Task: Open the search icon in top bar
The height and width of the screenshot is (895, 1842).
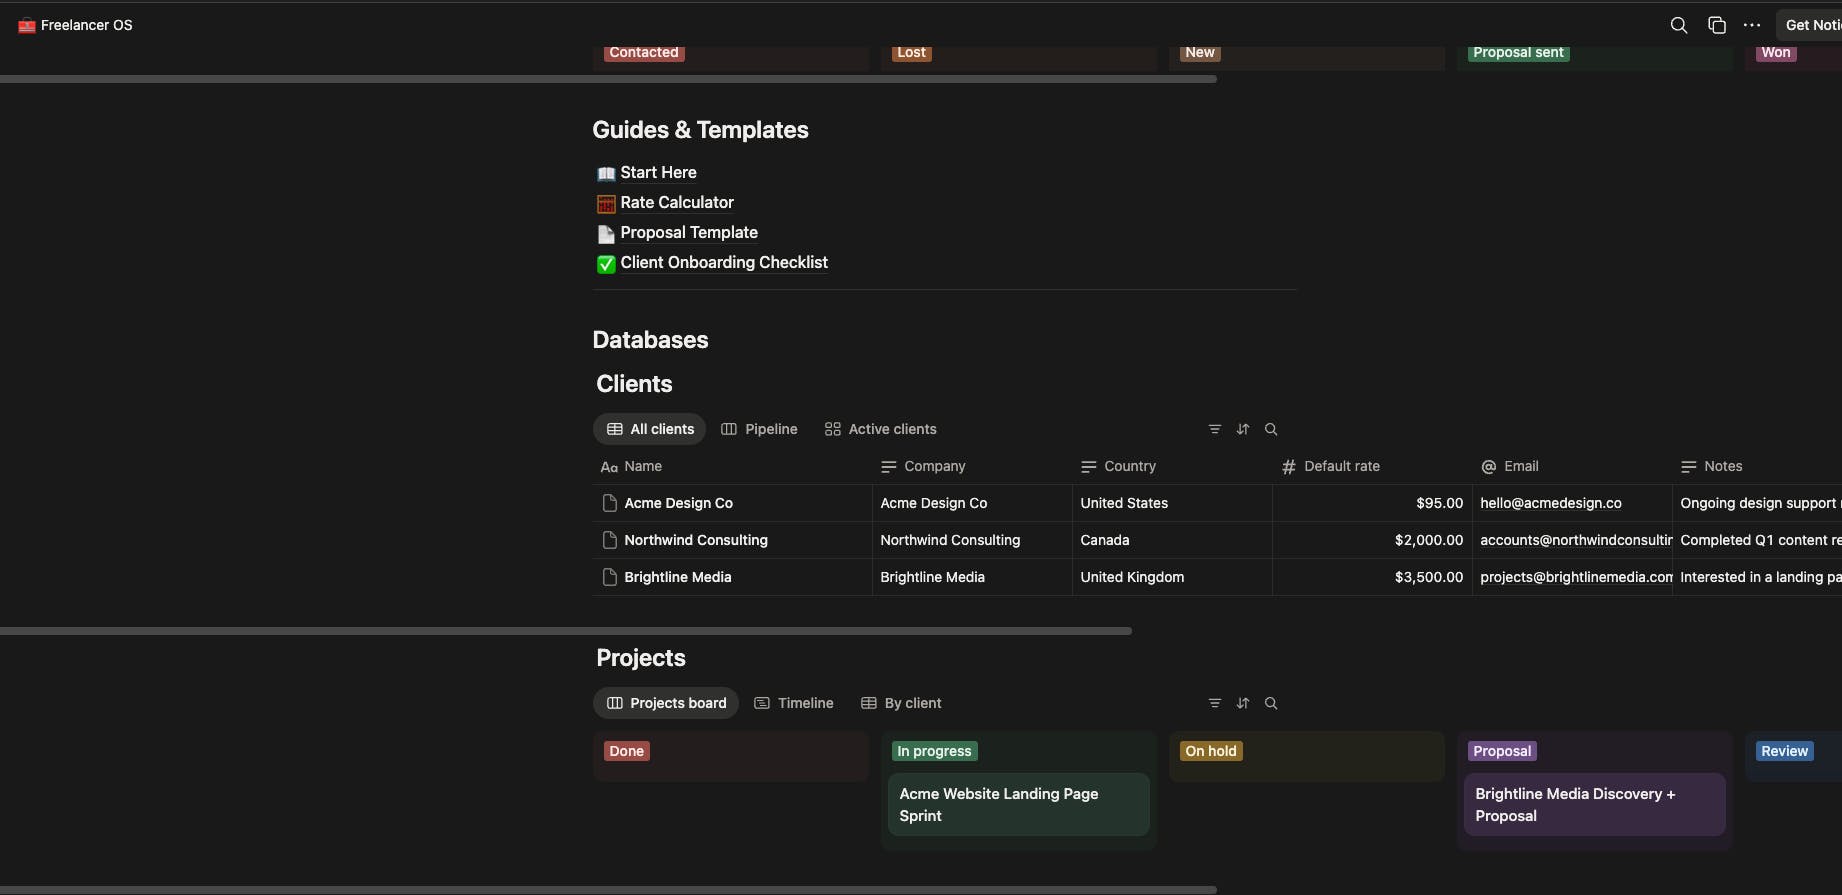Action: point(1679,25)
